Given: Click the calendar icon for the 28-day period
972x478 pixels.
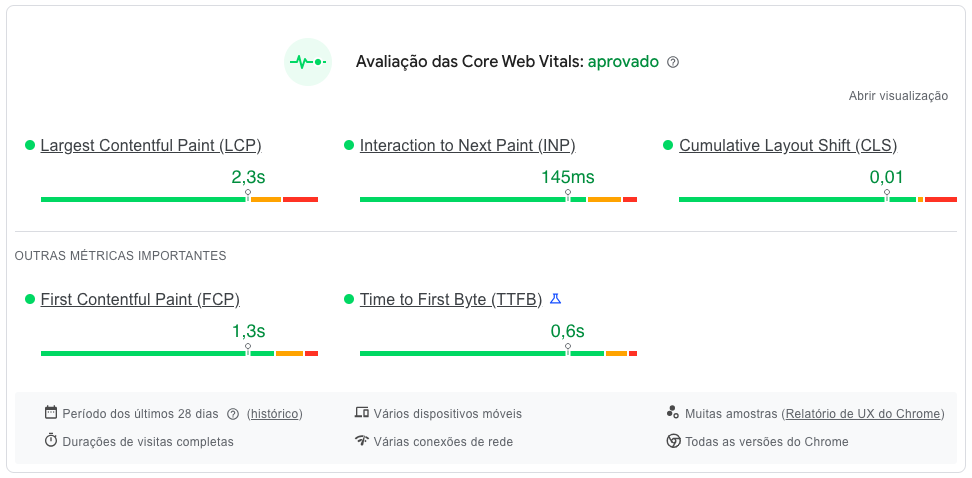Looking at the screenshot, I should [x=51, y=413].
